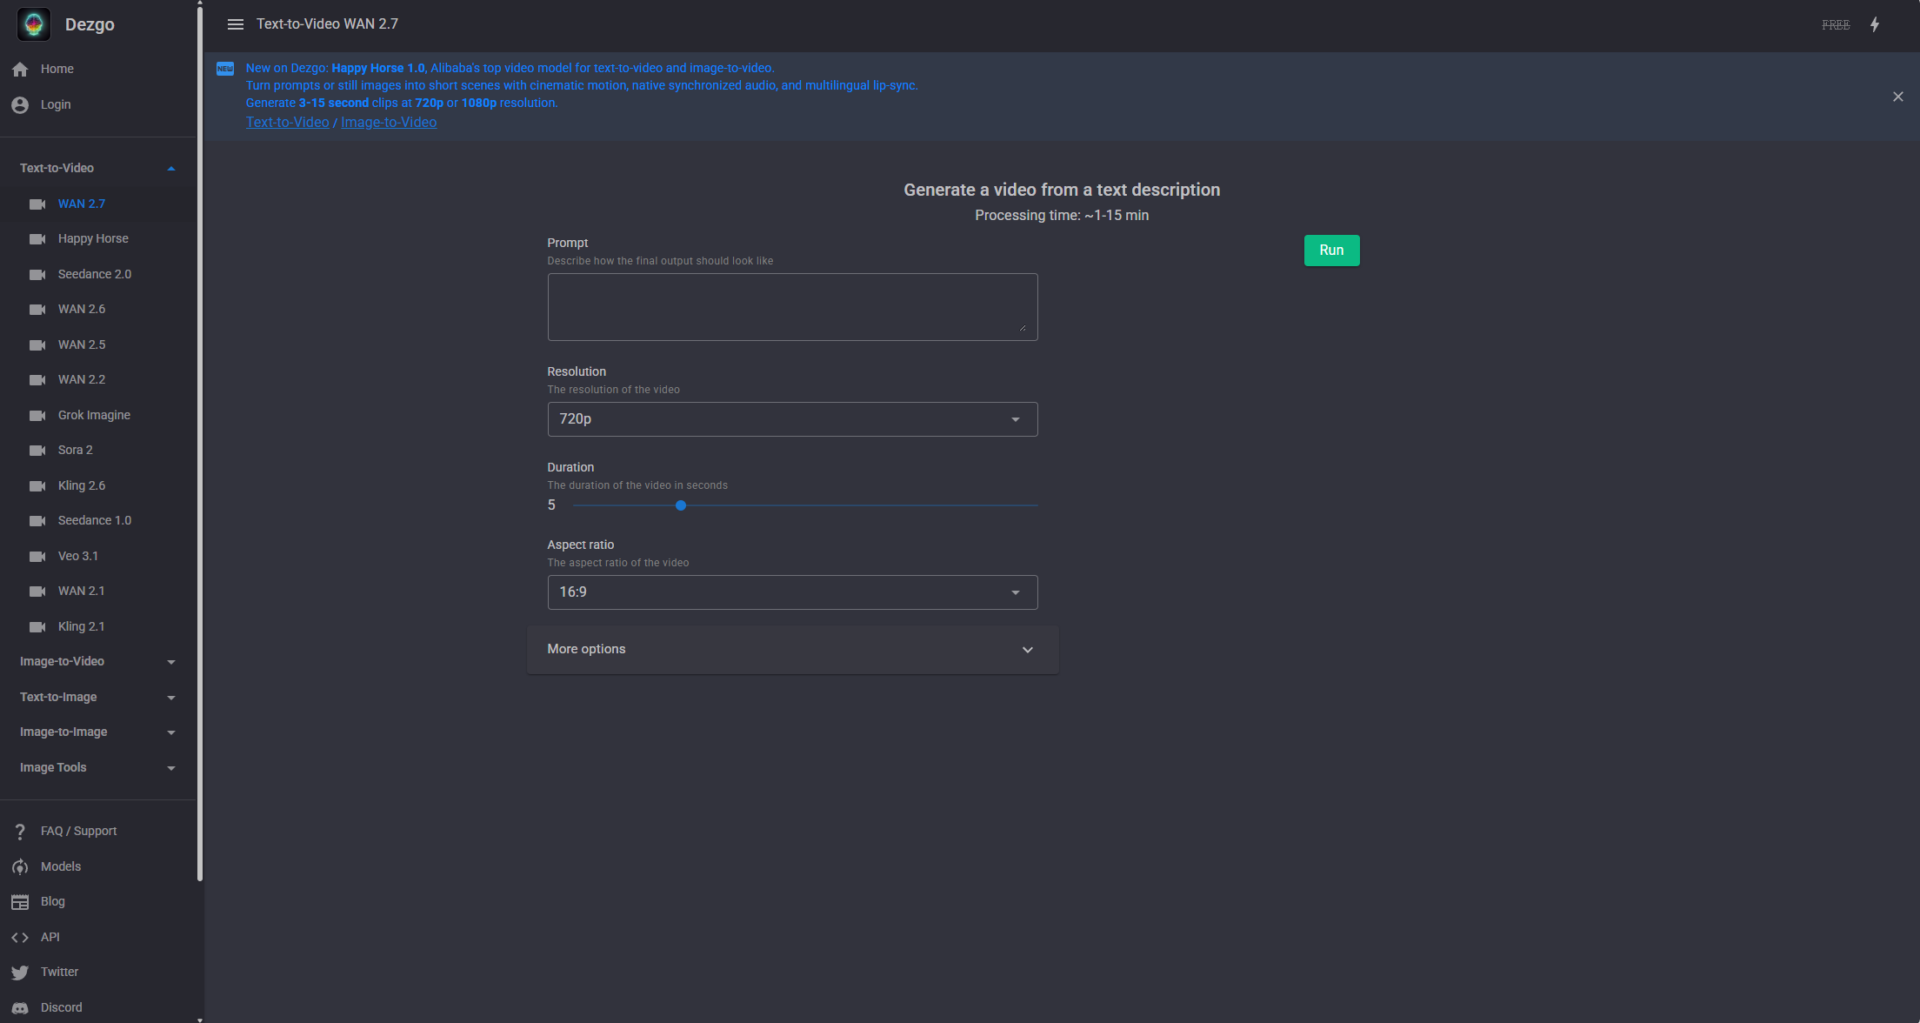Click the Duration slider handle
1920x1023 pixels.
(x=681, y=506)
